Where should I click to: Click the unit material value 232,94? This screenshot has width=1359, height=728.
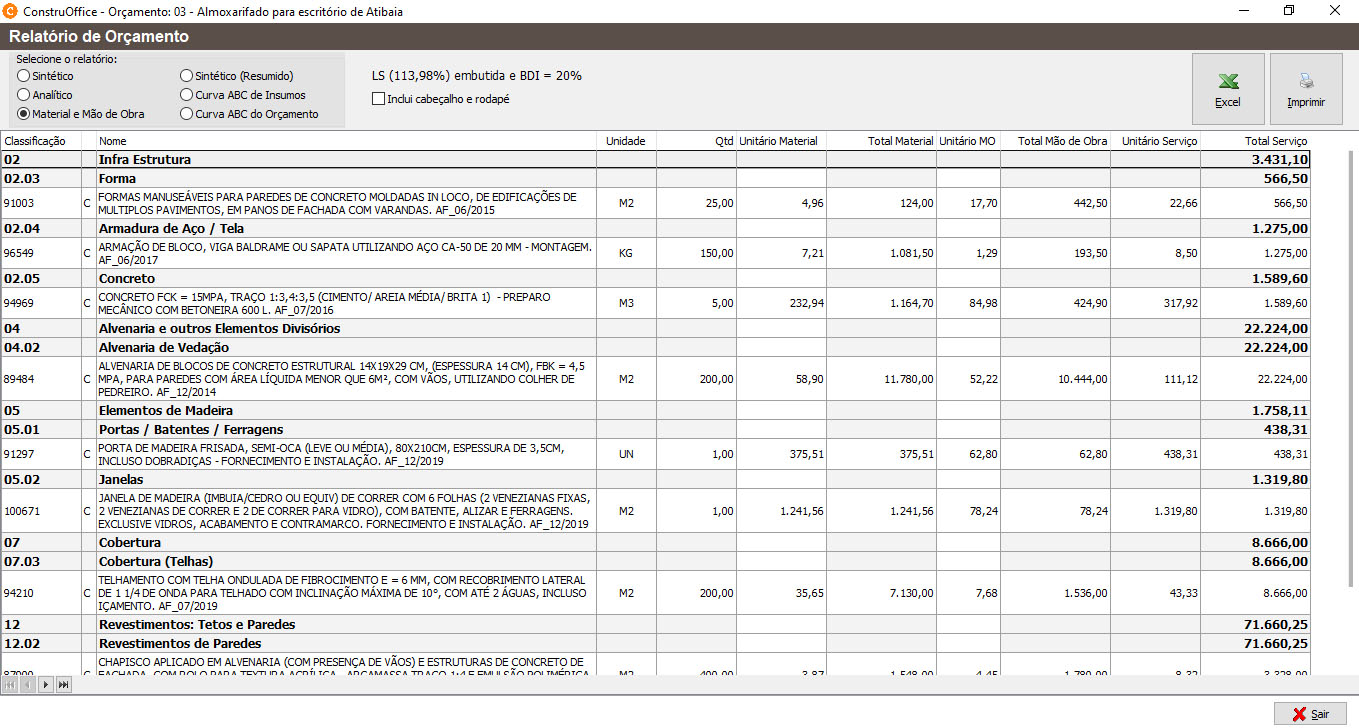pyautogui.click(x=807, y=303)
